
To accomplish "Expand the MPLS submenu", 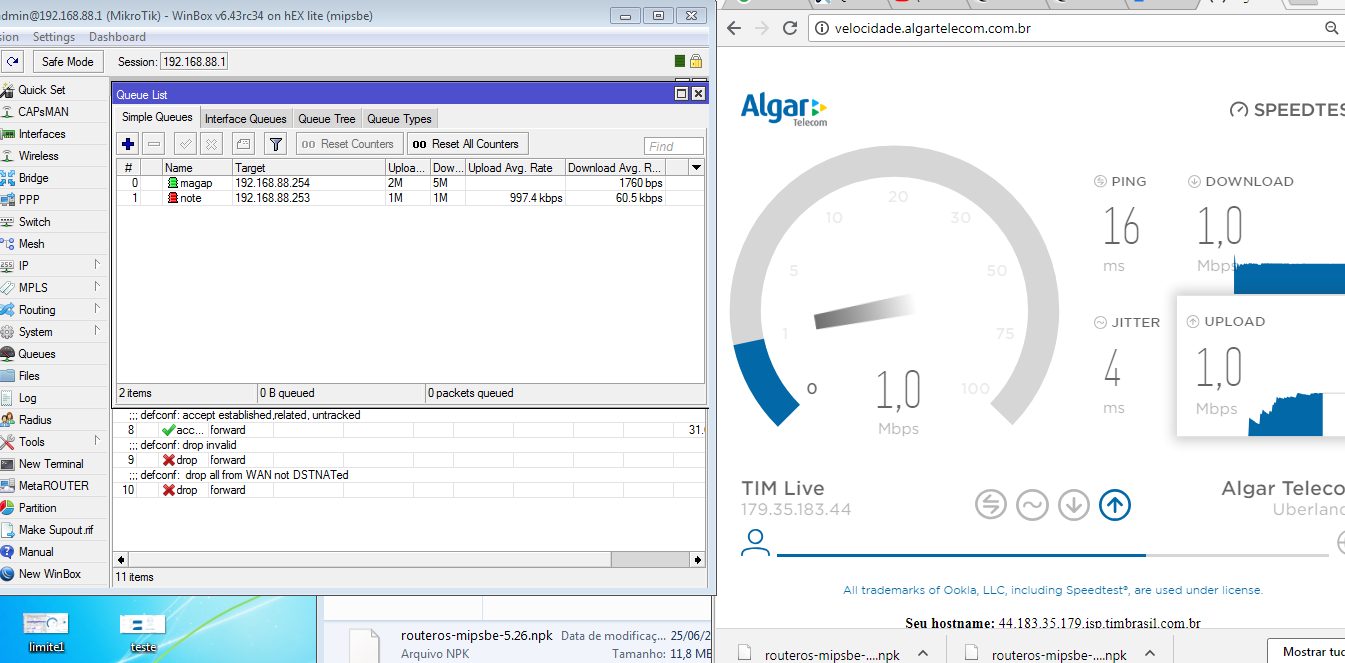I will [x=97, y=287].
